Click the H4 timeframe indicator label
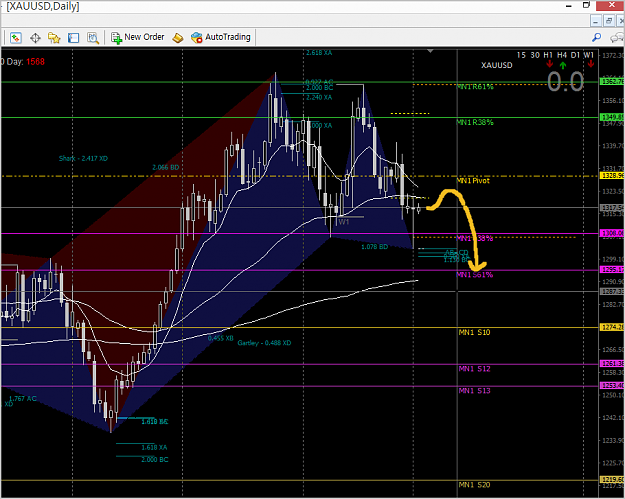 point(562,55)
